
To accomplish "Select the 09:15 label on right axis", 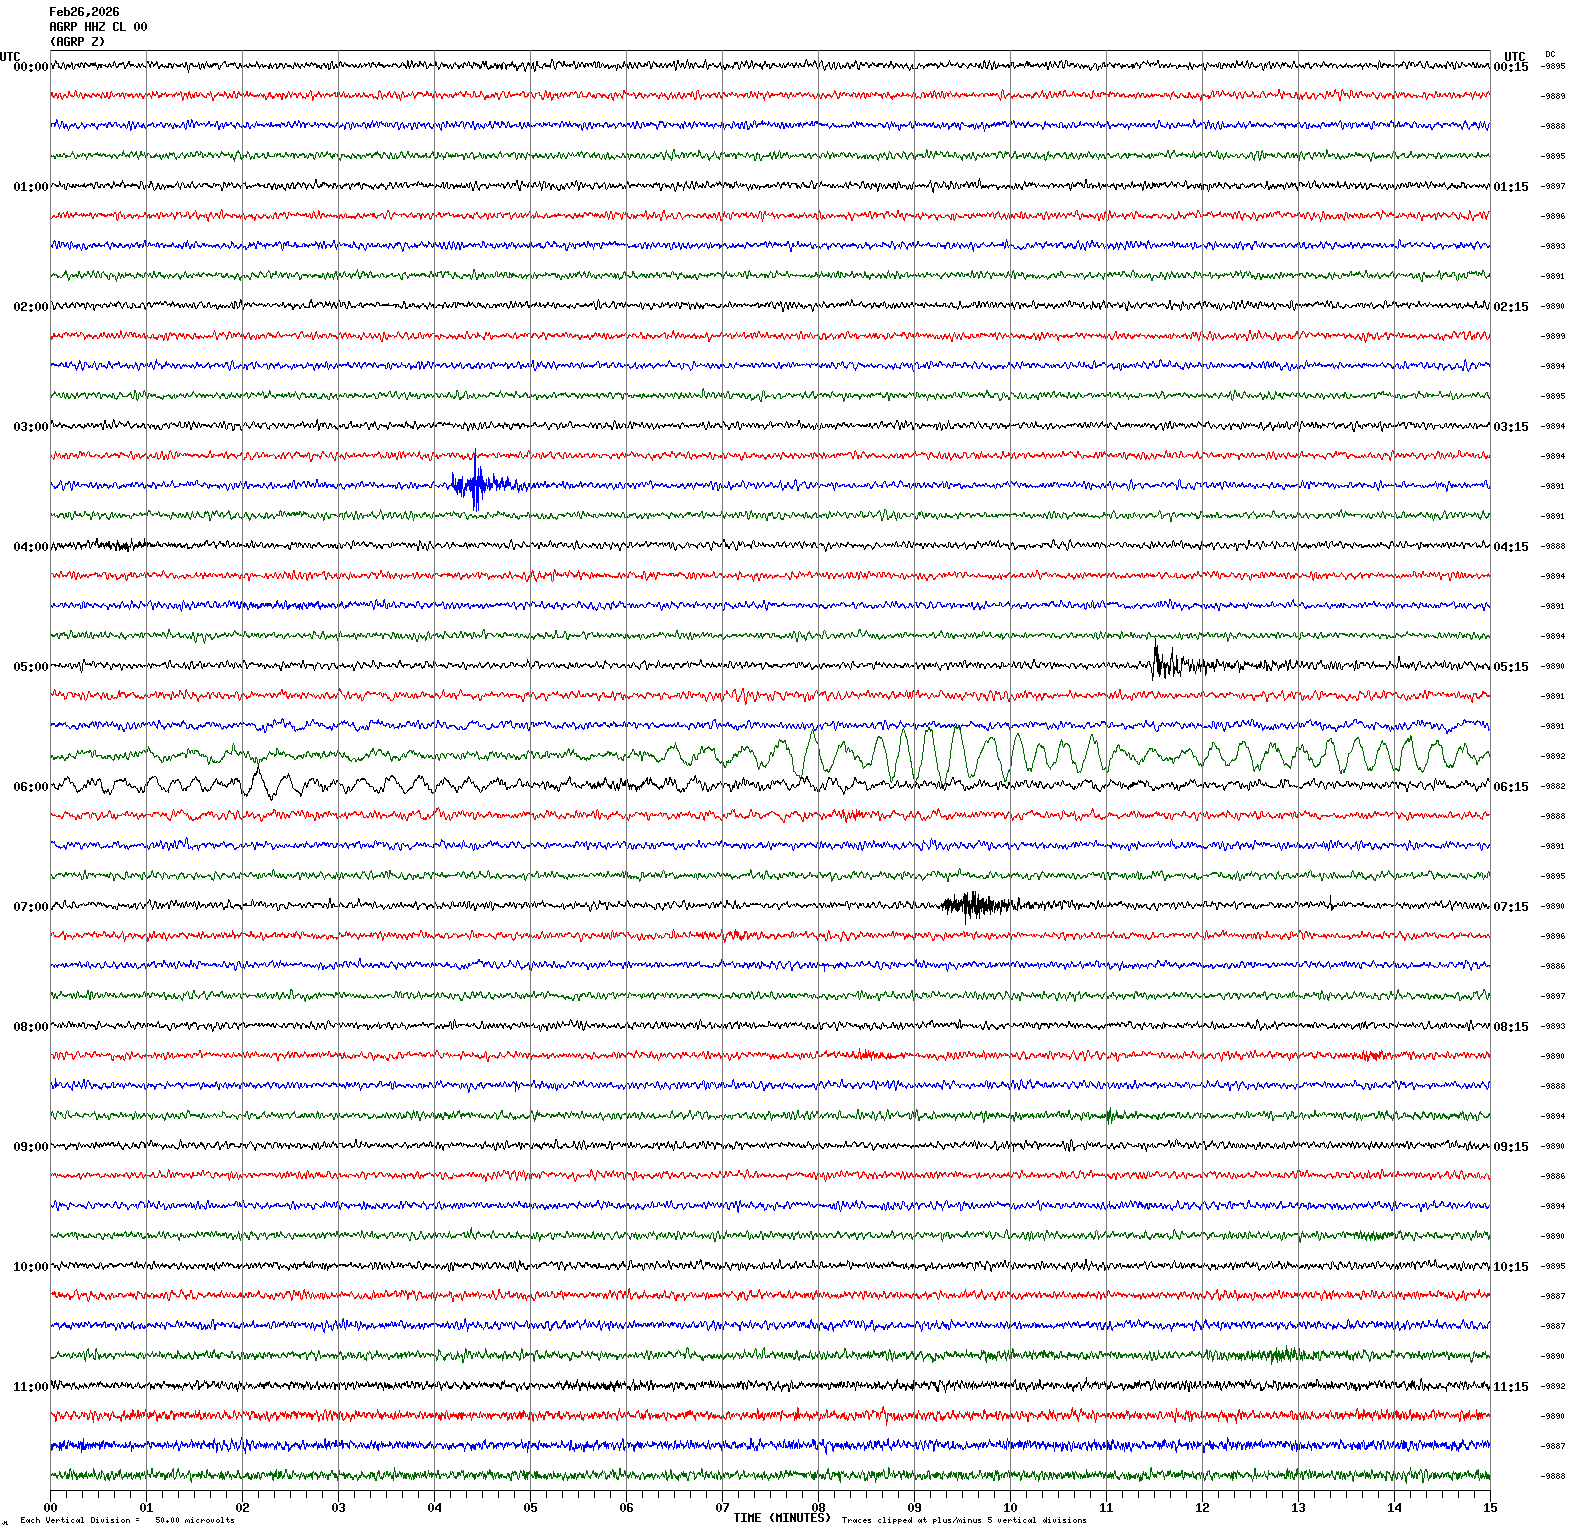I will [1510, 1147].
